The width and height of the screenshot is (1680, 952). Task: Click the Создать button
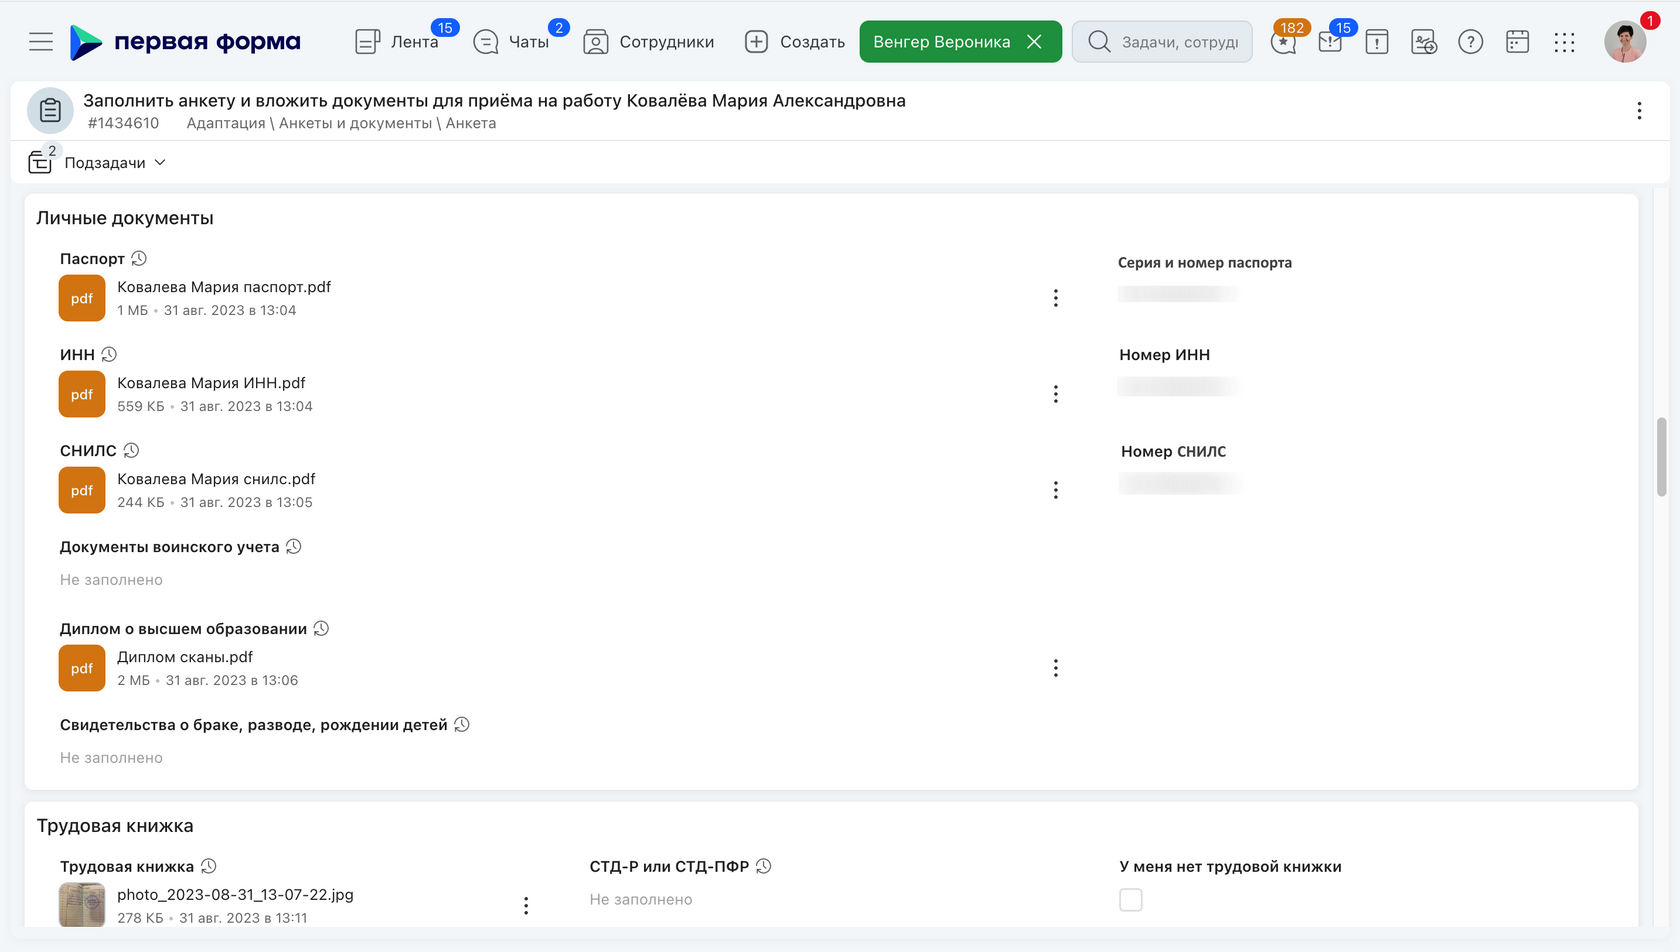pyautogui.click(x=795, y=42)
